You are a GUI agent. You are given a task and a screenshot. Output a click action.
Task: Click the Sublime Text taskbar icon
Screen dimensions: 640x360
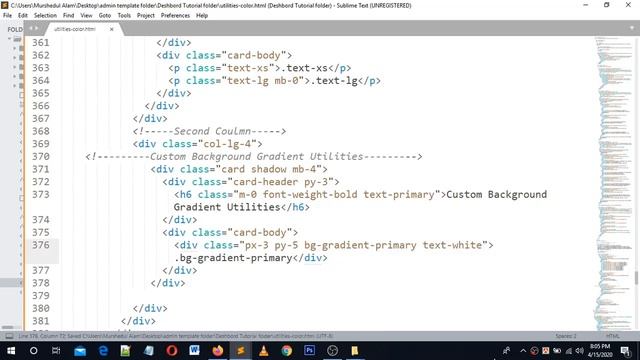pyautogui.click(x=241, y=351)
